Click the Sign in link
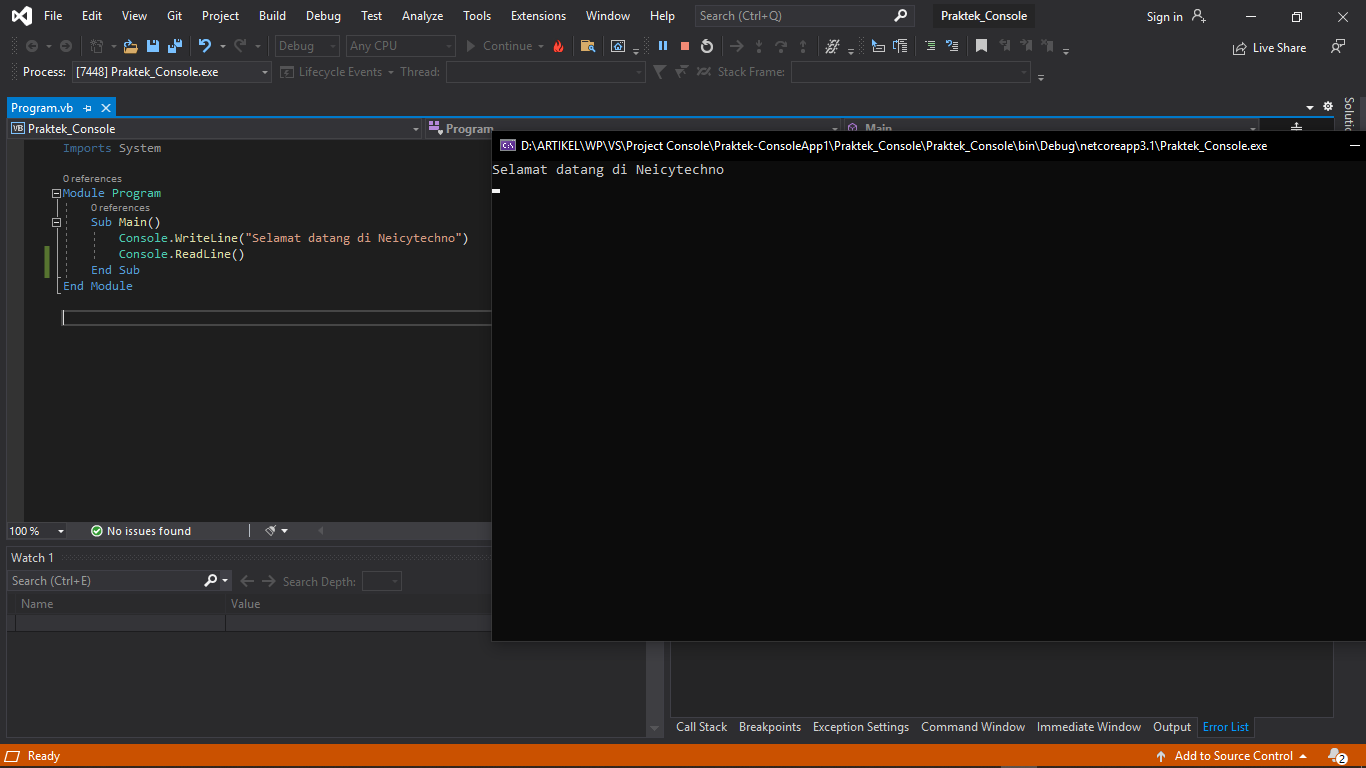The width and height of the screenshot is (1366, 768). pyautogui.click(x=1165, y=16)
